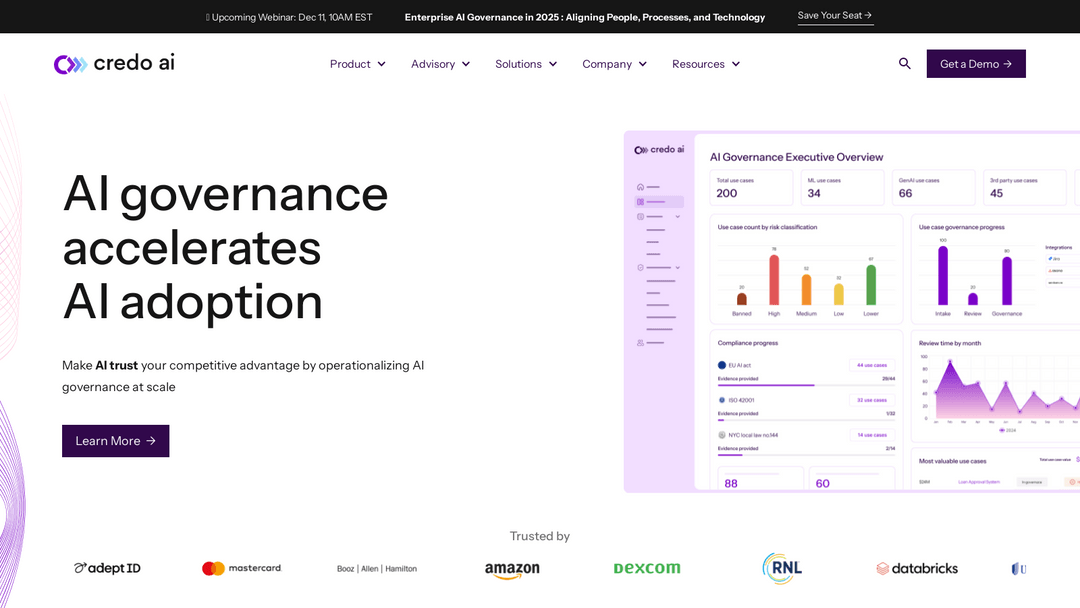Expand the Company menu chevron
This screenshot has height=608, width=1080.
click(643, 64)
